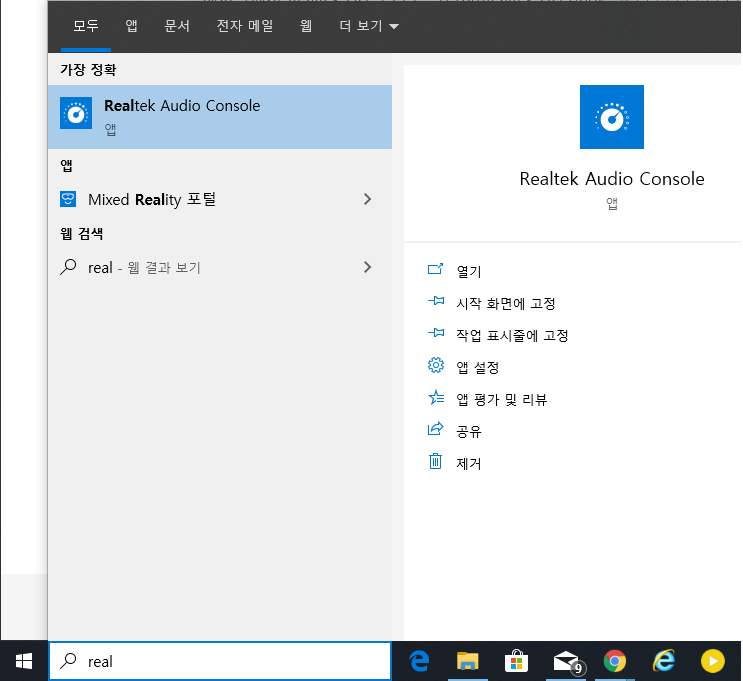This screenshot has height=681, width=743.
Task: Click the Mixed Reality 포털 headset icon
Action: pos(68,199)
